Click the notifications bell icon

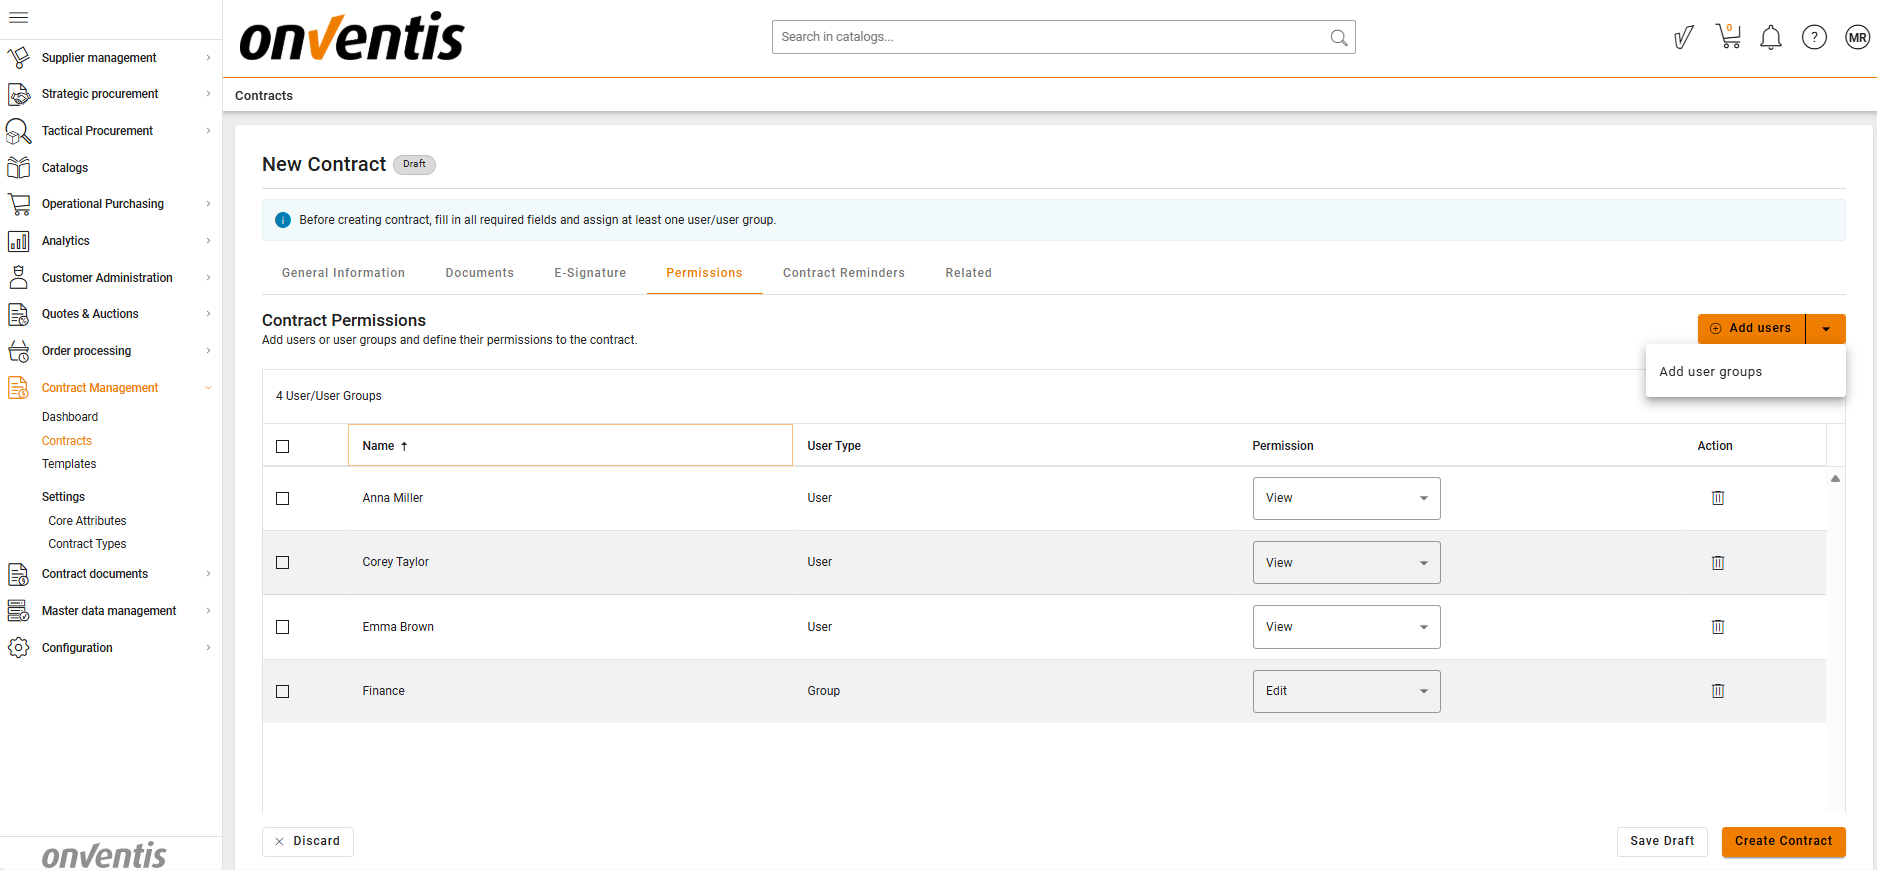1770,38
